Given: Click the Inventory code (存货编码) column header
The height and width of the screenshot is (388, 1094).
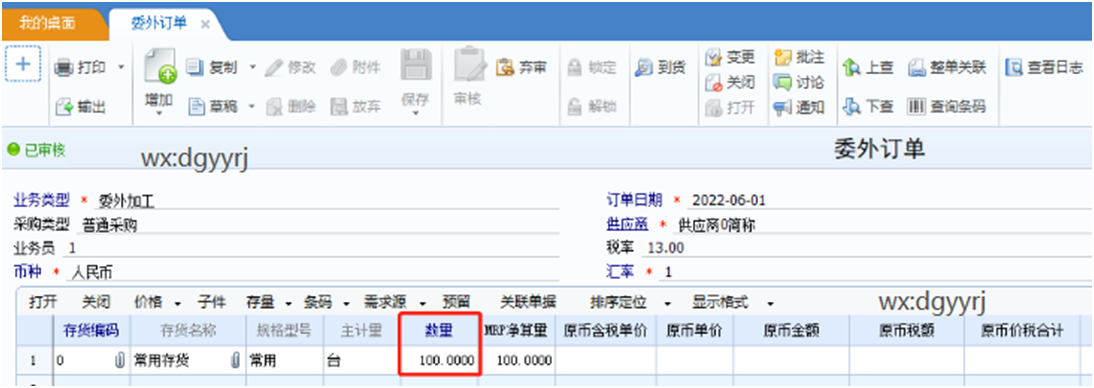Looking at the screenshot, I should [x=91, y=331].
